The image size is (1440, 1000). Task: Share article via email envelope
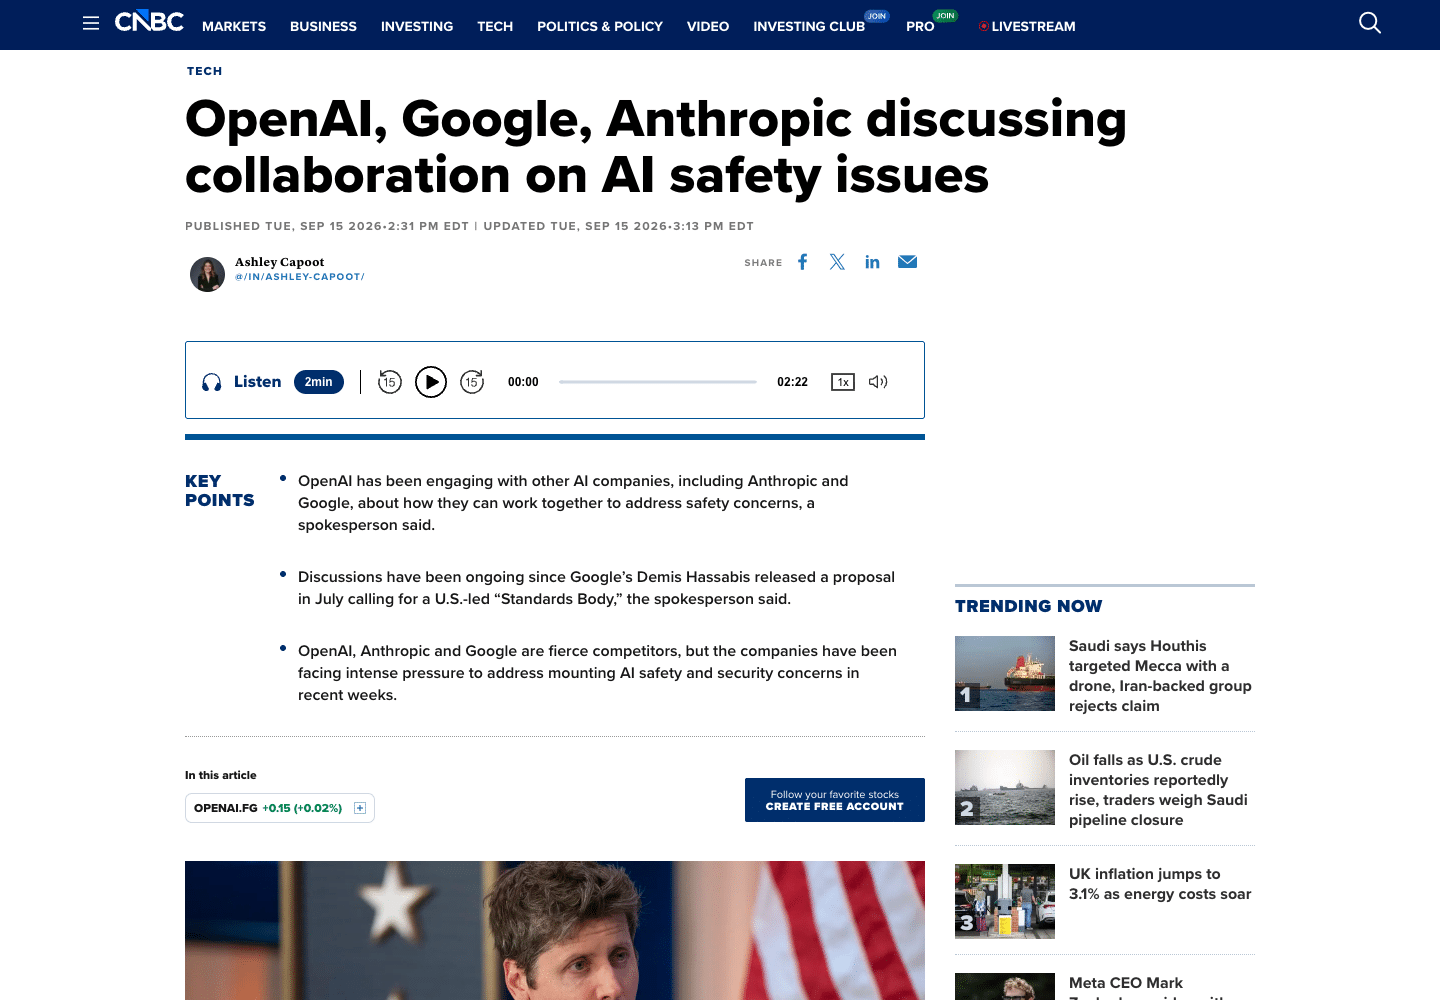[907, 262]
